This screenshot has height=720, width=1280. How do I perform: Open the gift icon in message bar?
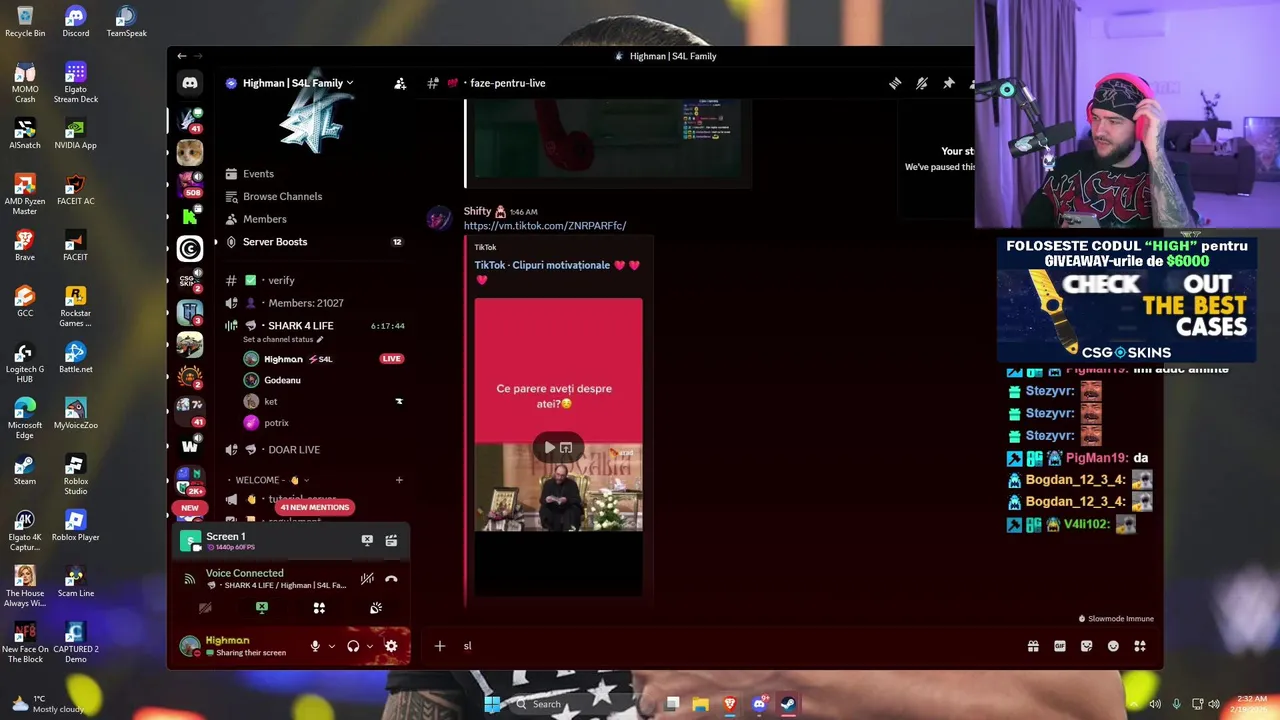(1033, 646)
